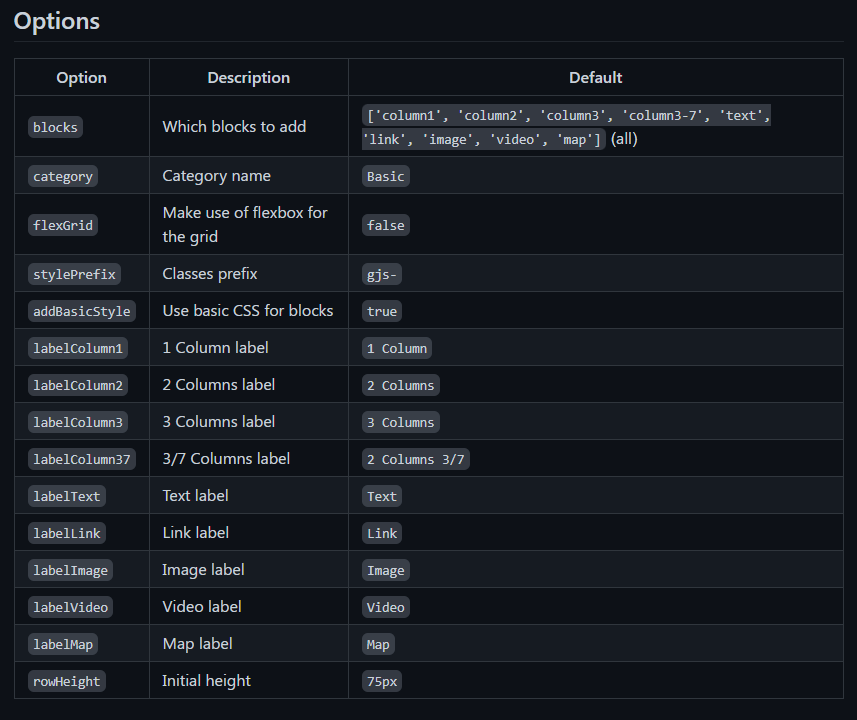This screenshot has height=720, width=857.
Task: Select the gjs- default prefix value
Action: tap(381, 274)
